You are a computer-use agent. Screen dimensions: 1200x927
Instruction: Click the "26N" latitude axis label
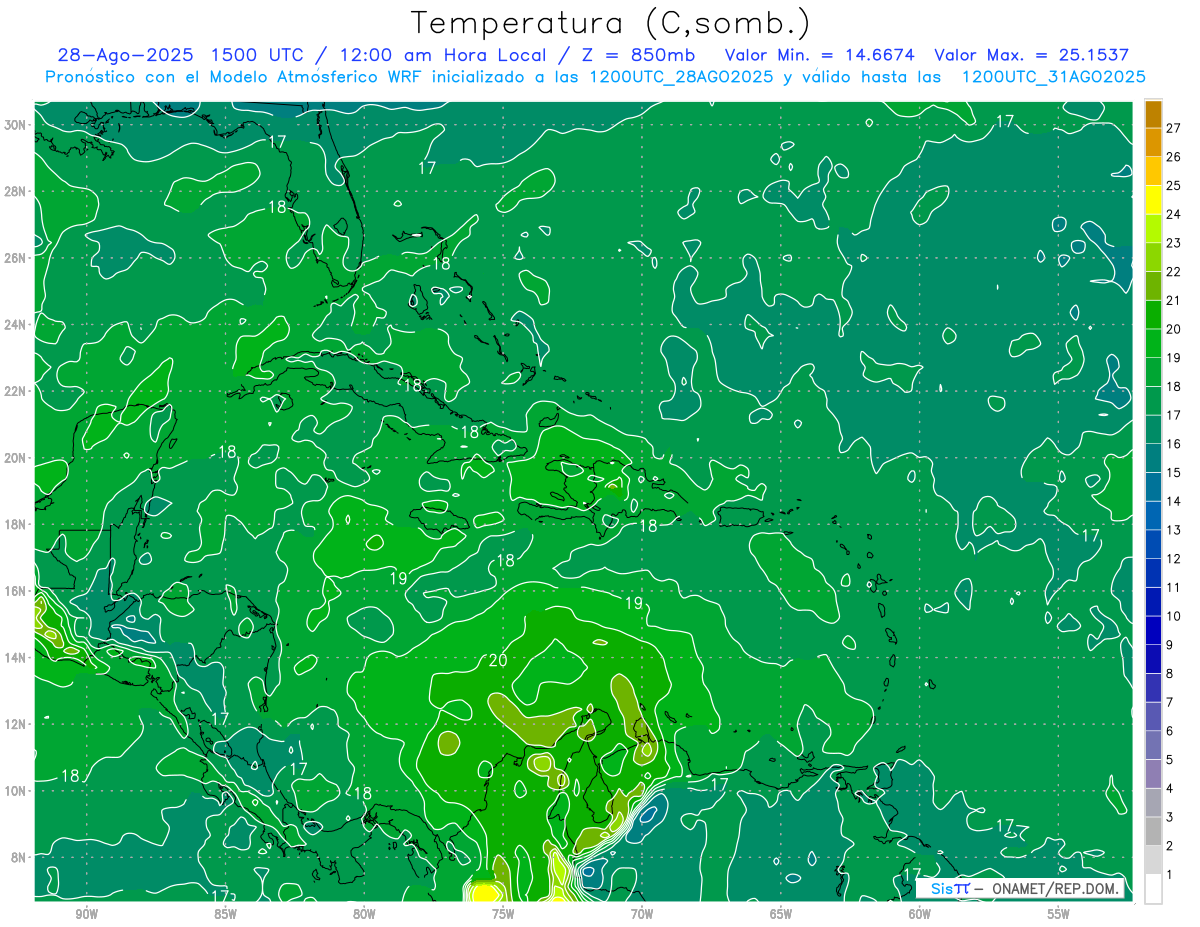click(x=15, y=258)
